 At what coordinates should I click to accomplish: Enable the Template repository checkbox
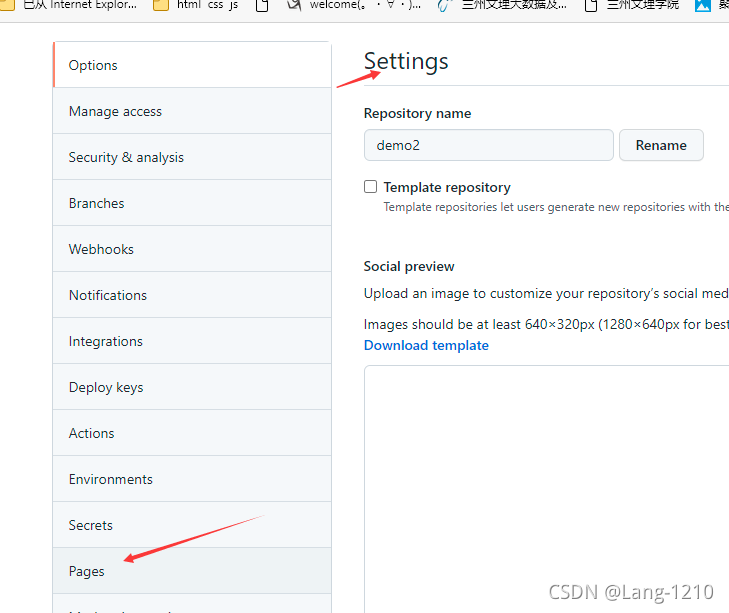click(x=371, y=187)
